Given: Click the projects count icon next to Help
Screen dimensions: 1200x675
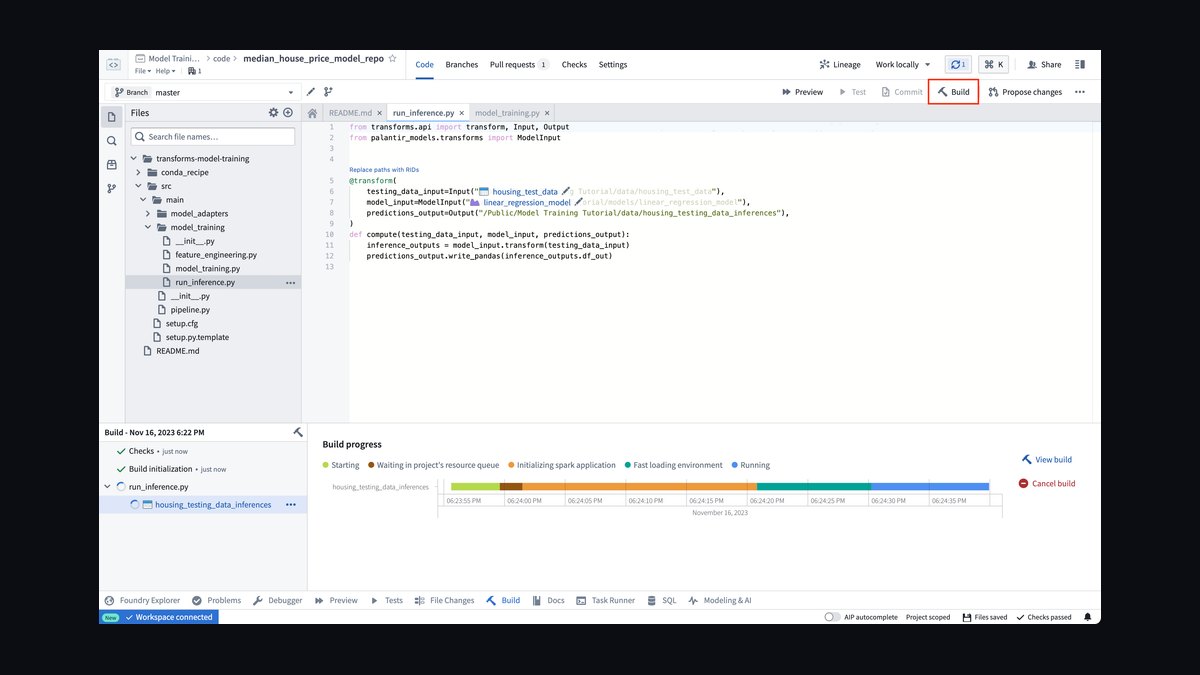Looking at the screenshot, I should [x=194, y=71].
